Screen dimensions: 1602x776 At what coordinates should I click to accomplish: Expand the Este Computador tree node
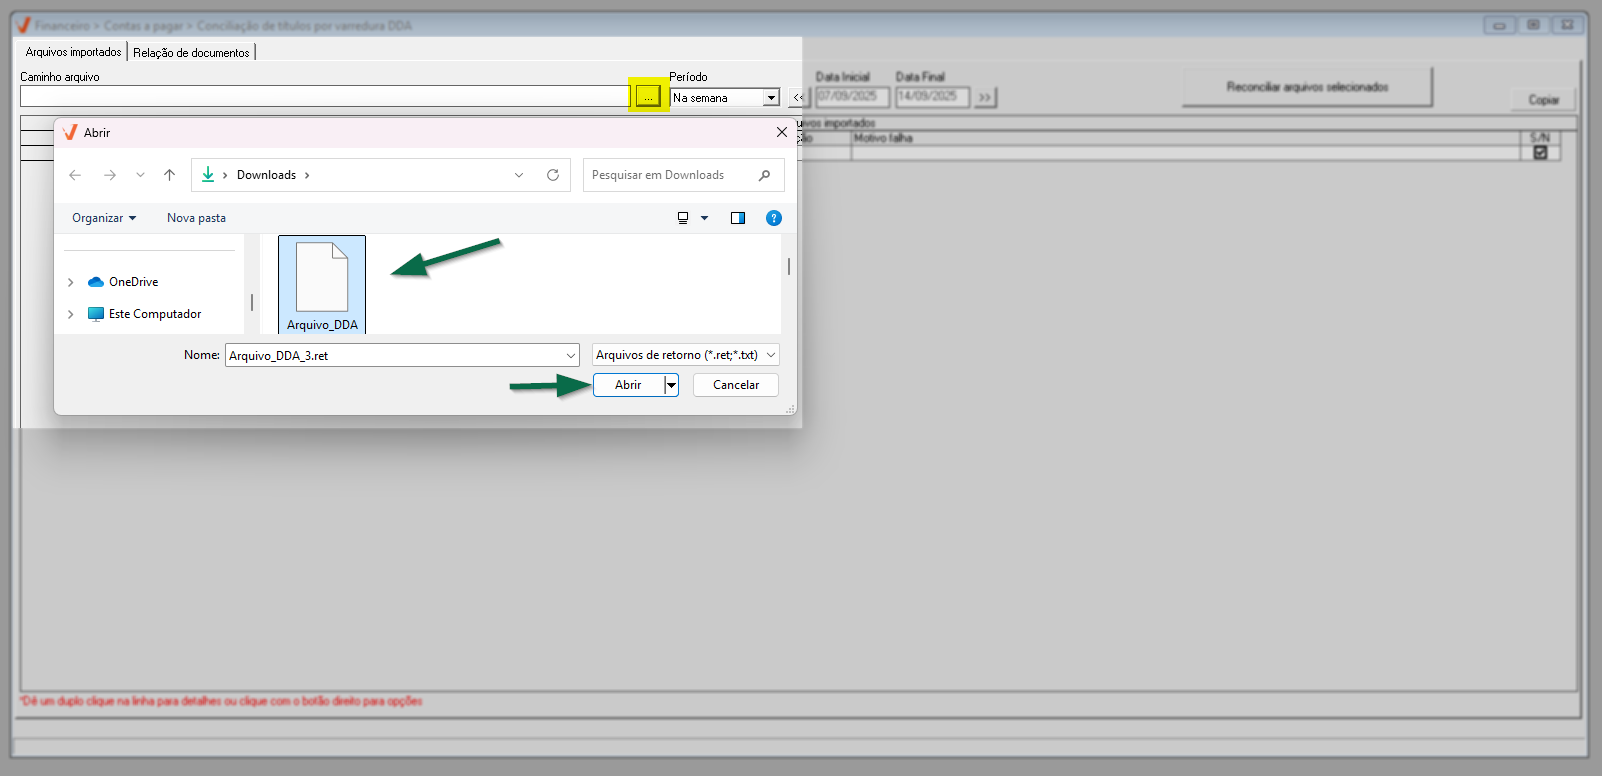[70, 314]
